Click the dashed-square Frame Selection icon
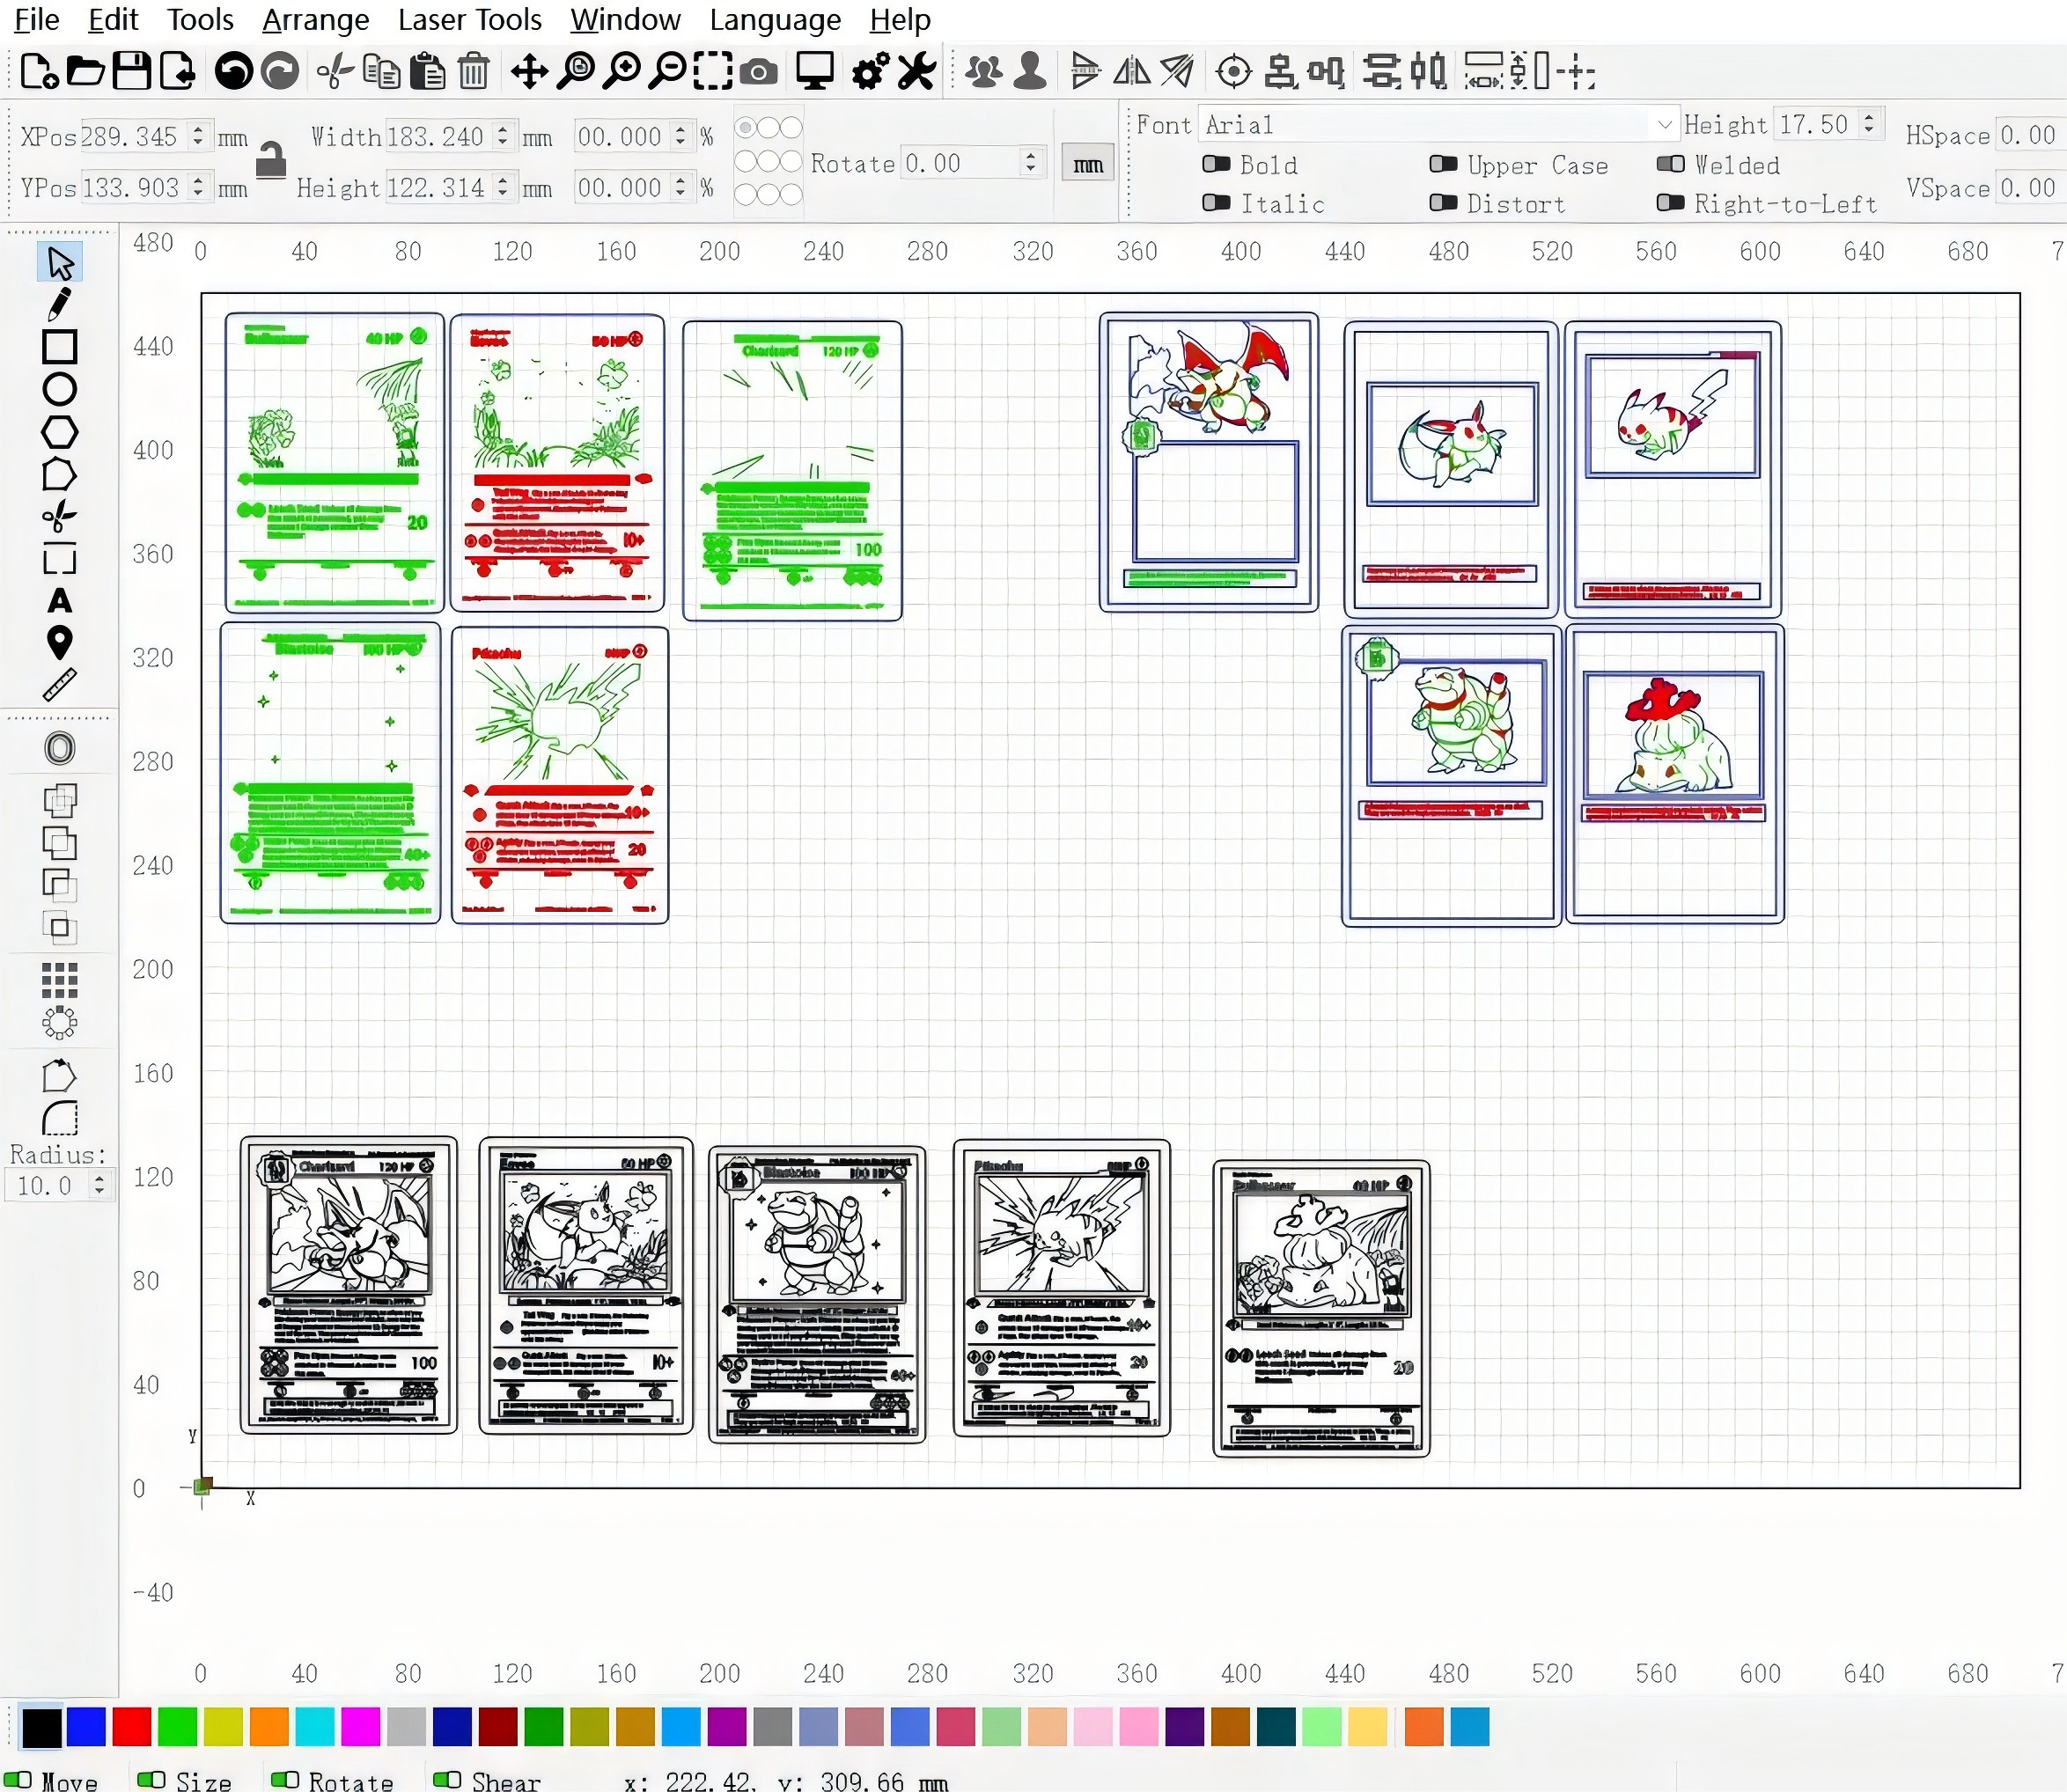Screen dimensions: 2067x1792 coord(713,72)
